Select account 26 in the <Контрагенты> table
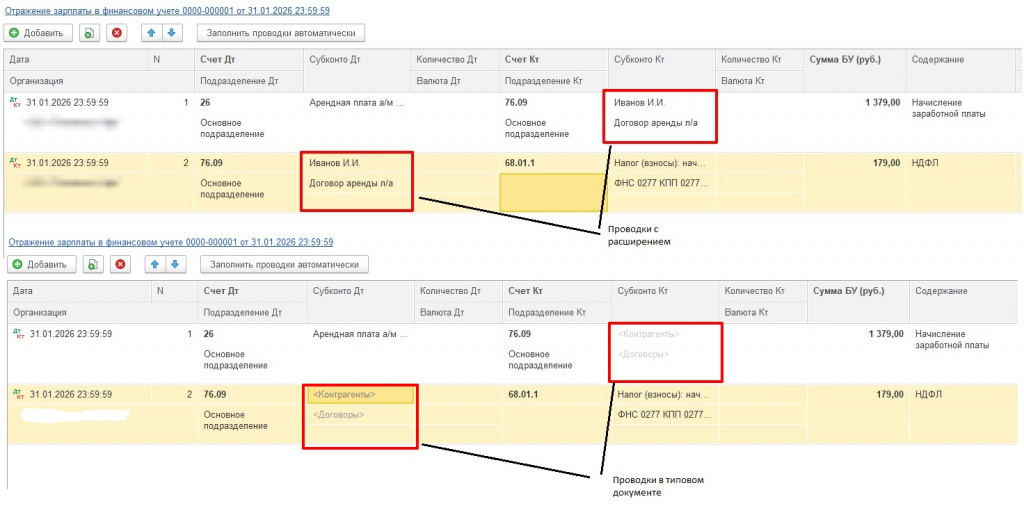This screenshot has width=1024, height=506. 208,334
